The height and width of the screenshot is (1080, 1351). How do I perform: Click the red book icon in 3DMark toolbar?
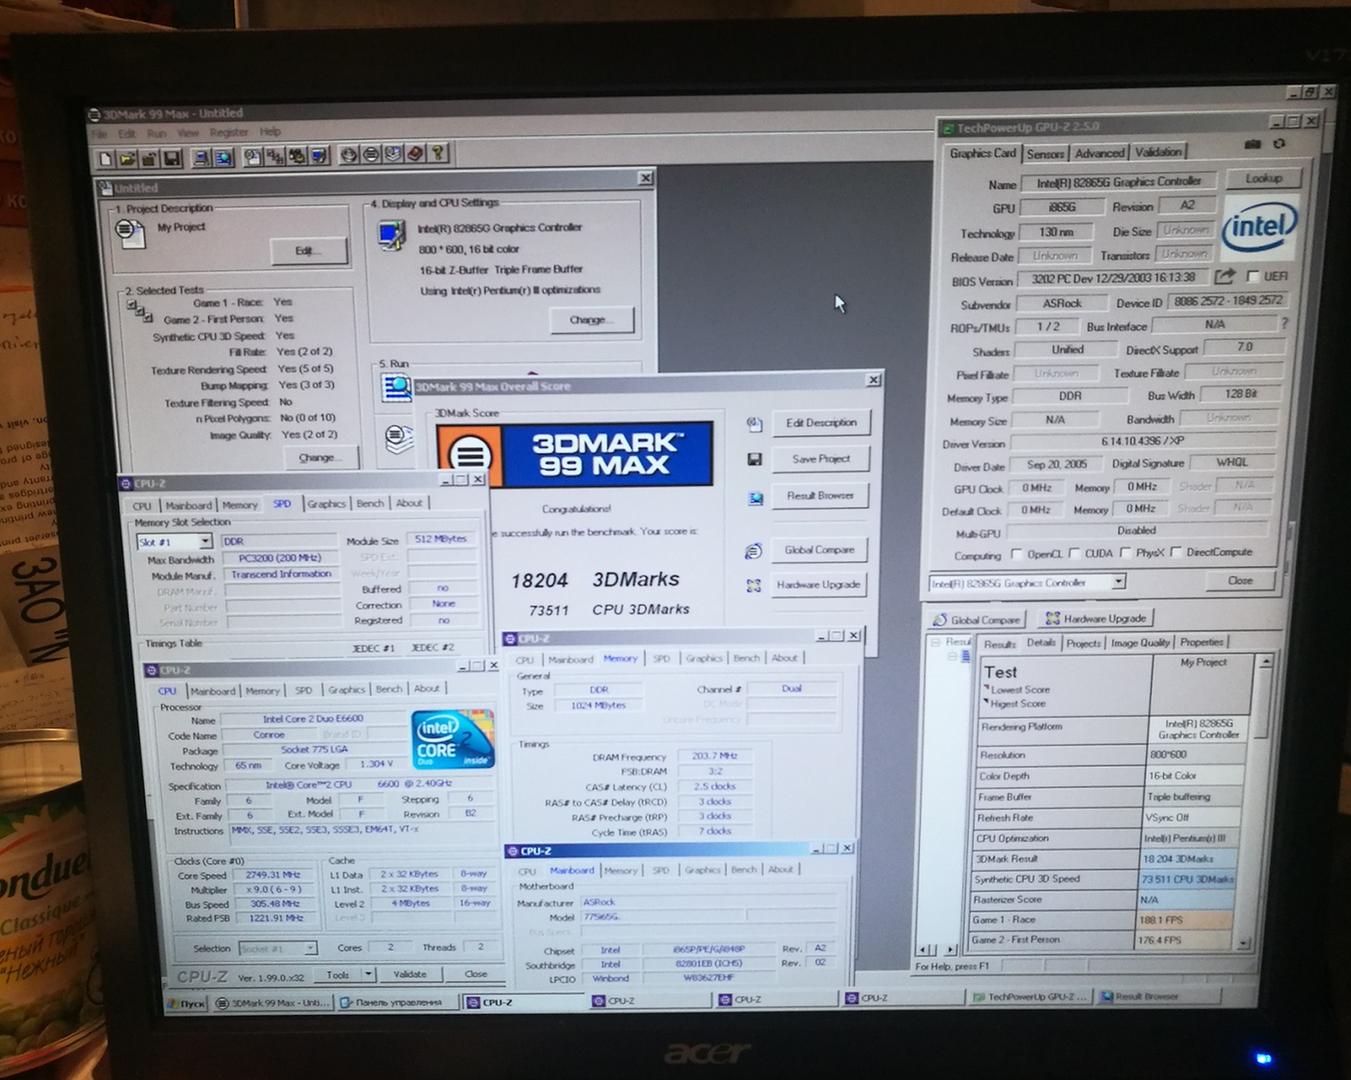click(x=415, y=154)
